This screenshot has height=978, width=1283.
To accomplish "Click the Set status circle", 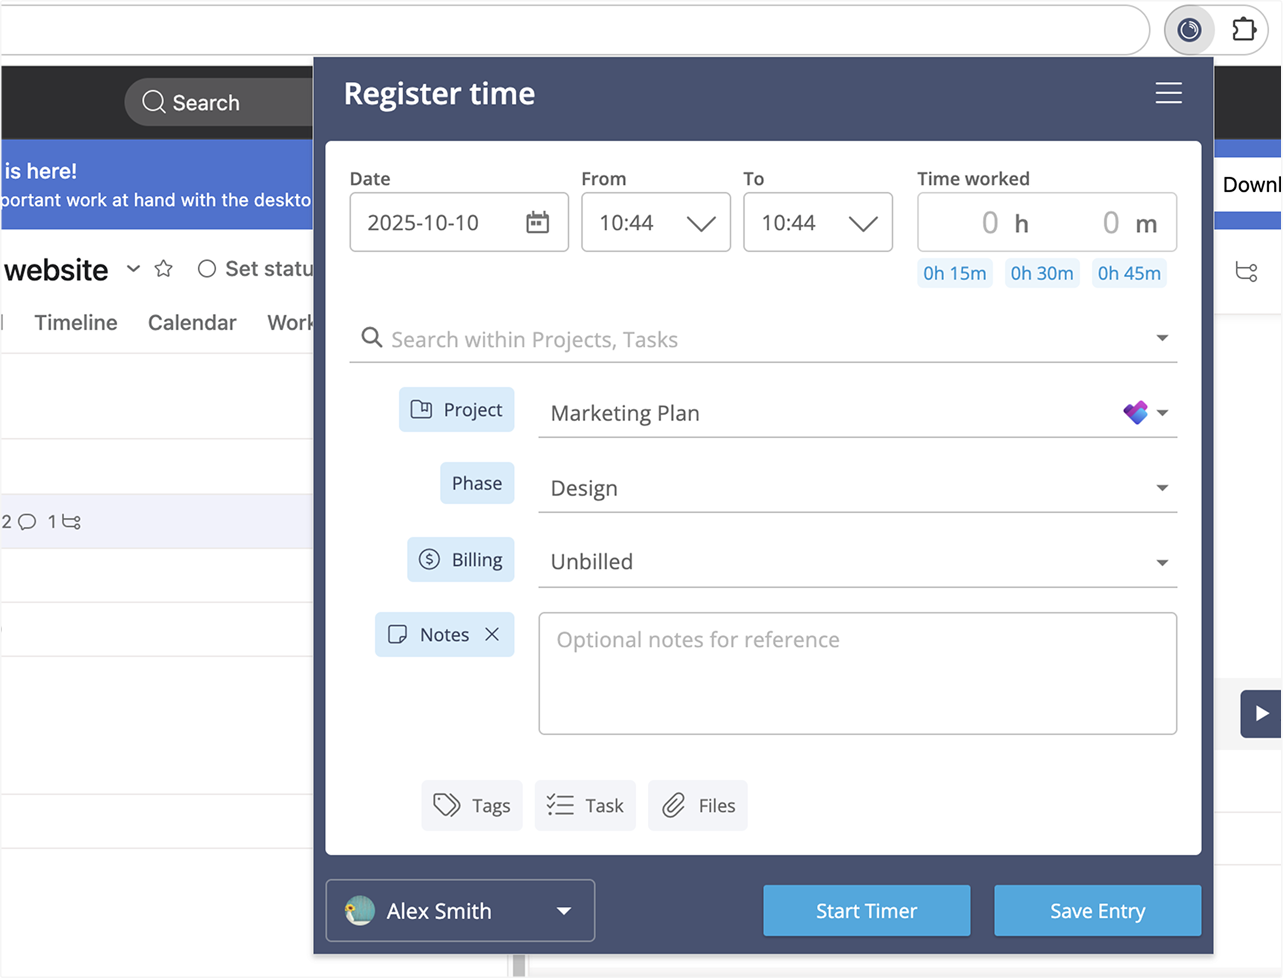I will tap(207, 268).
